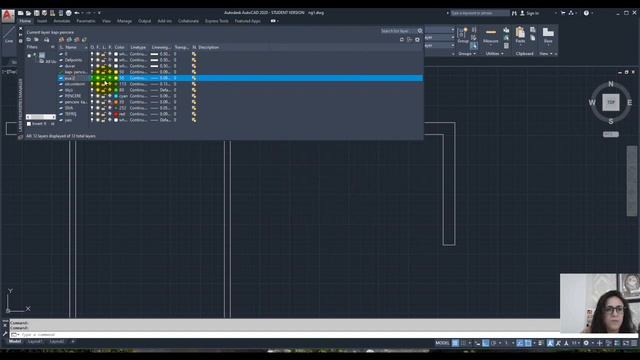The image size is (640, 360).
Task: Change red color swatch of TEFRİŞ layer
Action: click(x=116, y=114)
